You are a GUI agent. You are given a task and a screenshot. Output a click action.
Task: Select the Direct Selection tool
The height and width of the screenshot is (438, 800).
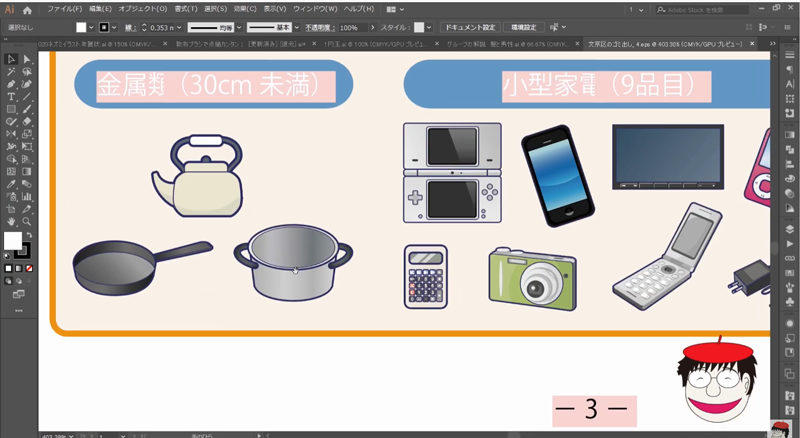pyautogui.click(x=27, y=59)
